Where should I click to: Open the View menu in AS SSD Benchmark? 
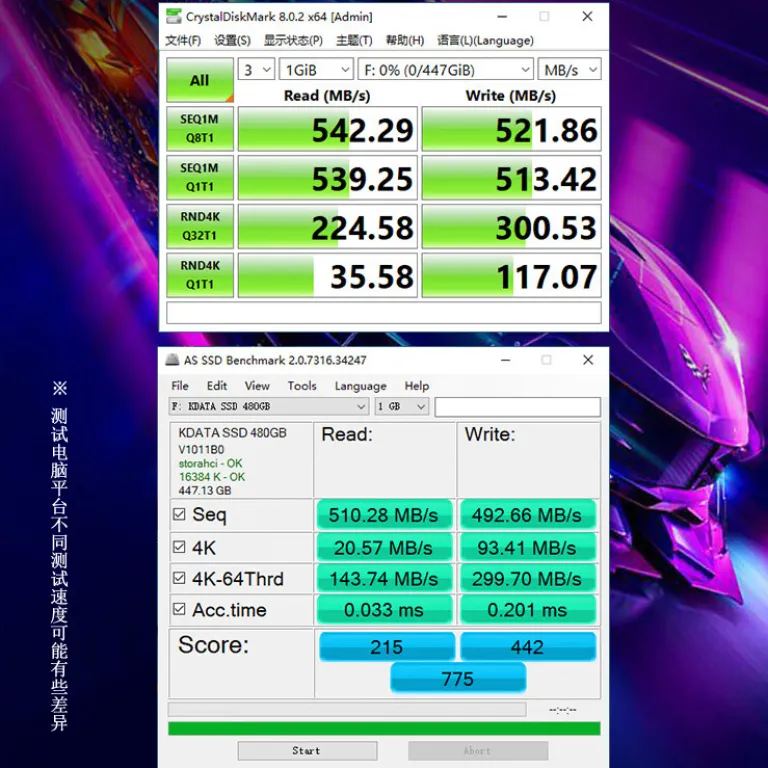point(257,386)
